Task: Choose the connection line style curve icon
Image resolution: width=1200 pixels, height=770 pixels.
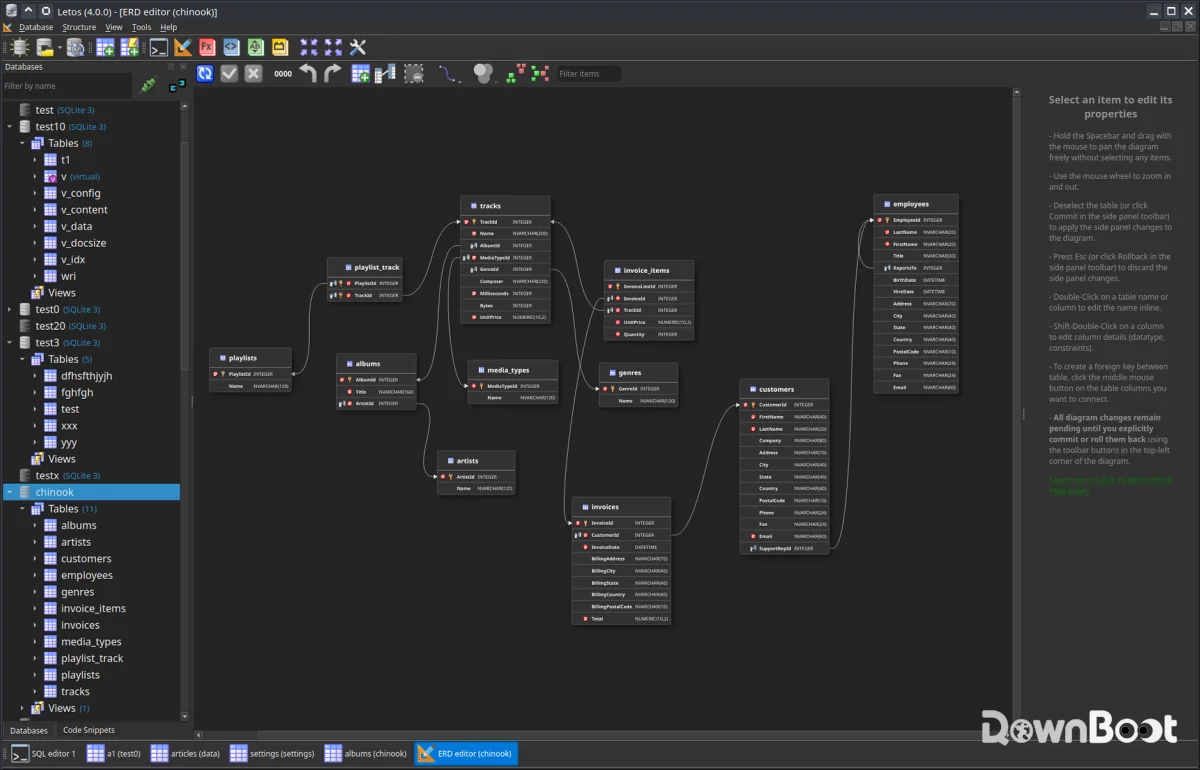Action: [448, 73]
